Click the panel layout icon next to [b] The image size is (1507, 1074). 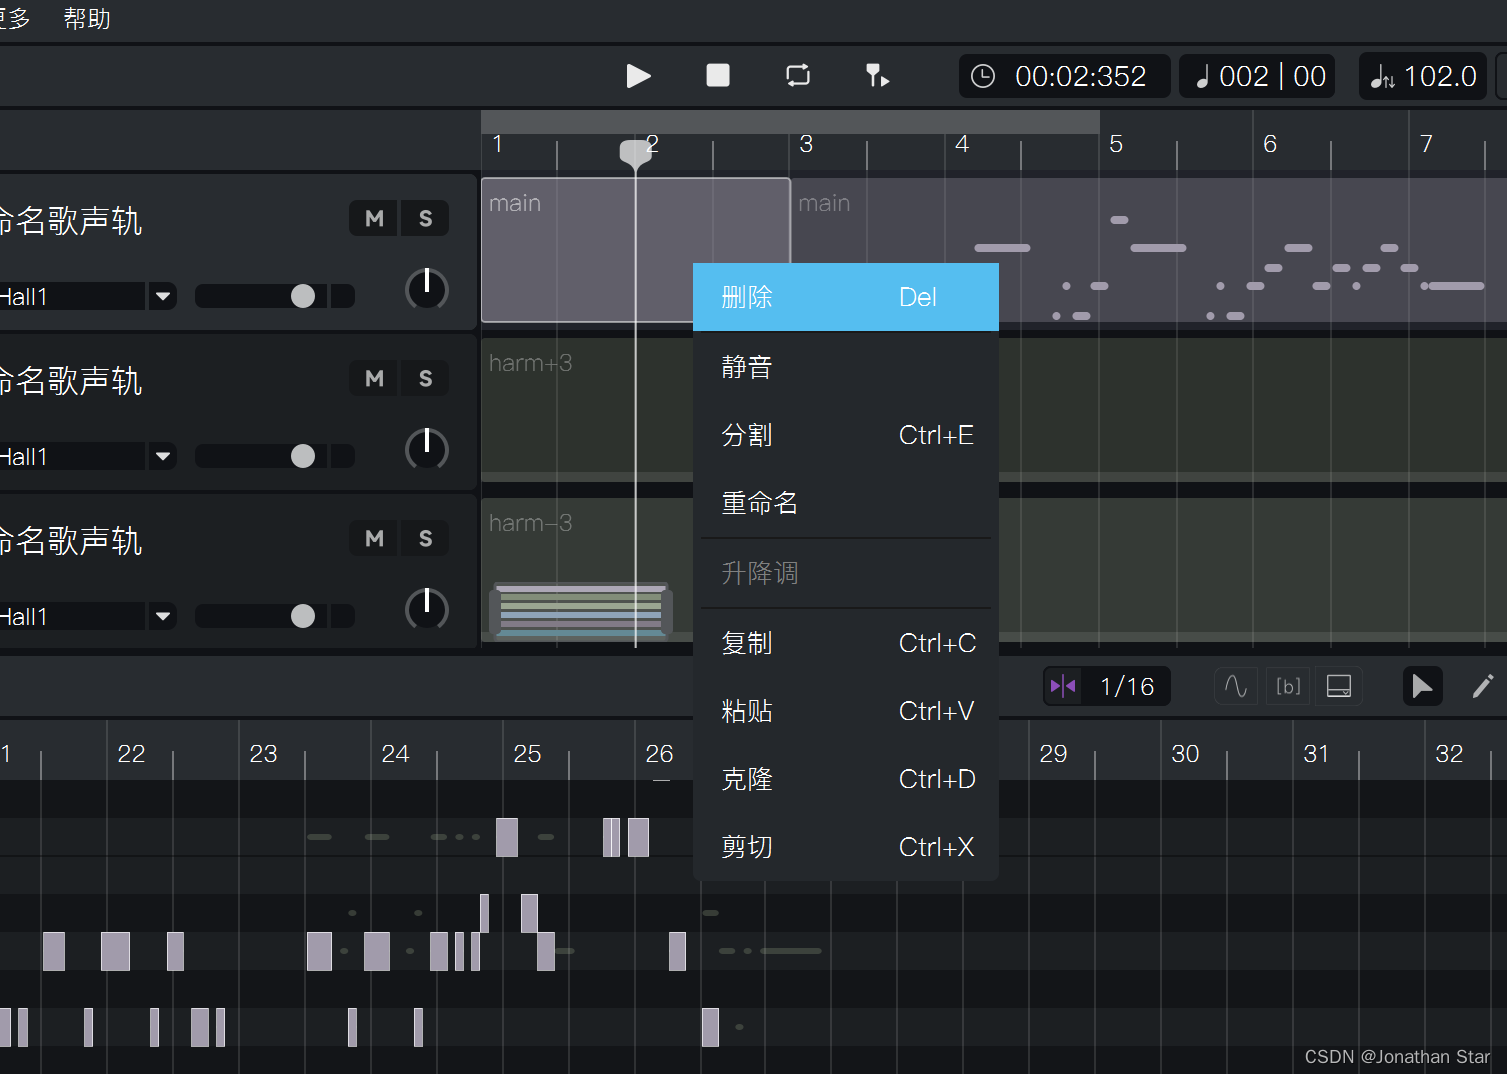(1339, 686)
